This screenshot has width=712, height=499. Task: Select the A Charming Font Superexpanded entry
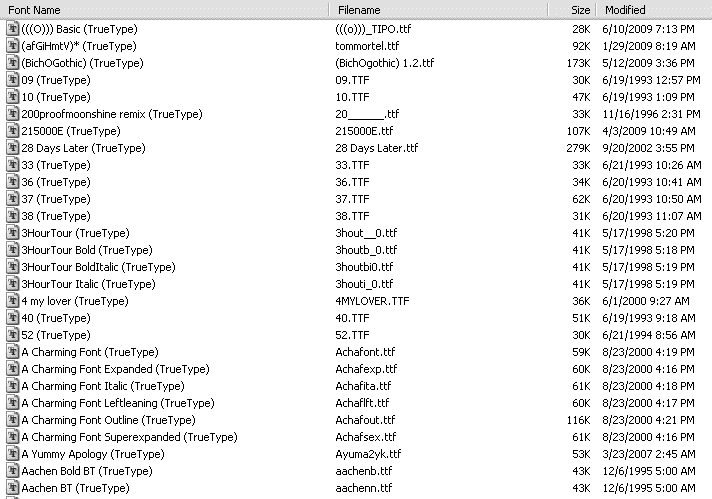click(x=129, y=437)
